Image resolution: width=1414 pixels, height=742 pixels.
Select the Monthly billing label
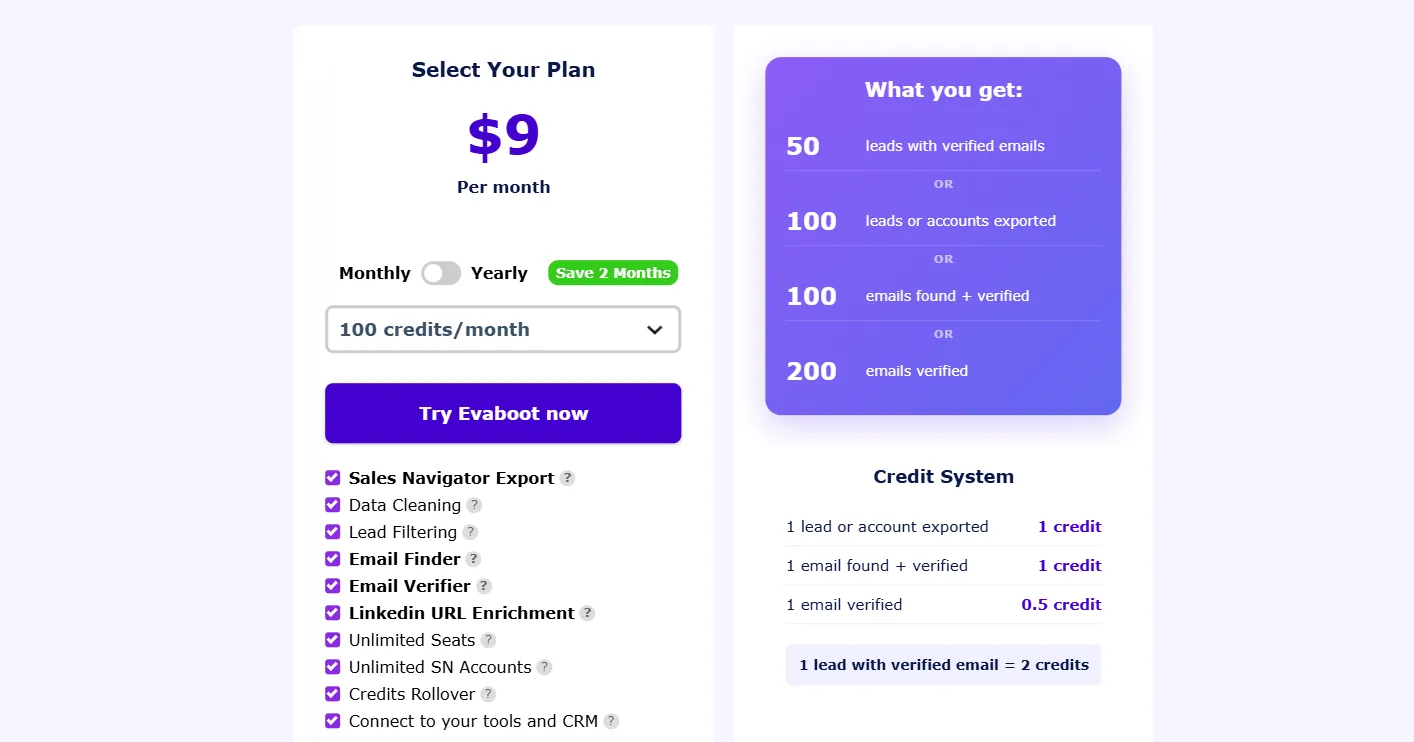[x=375, y=273]
